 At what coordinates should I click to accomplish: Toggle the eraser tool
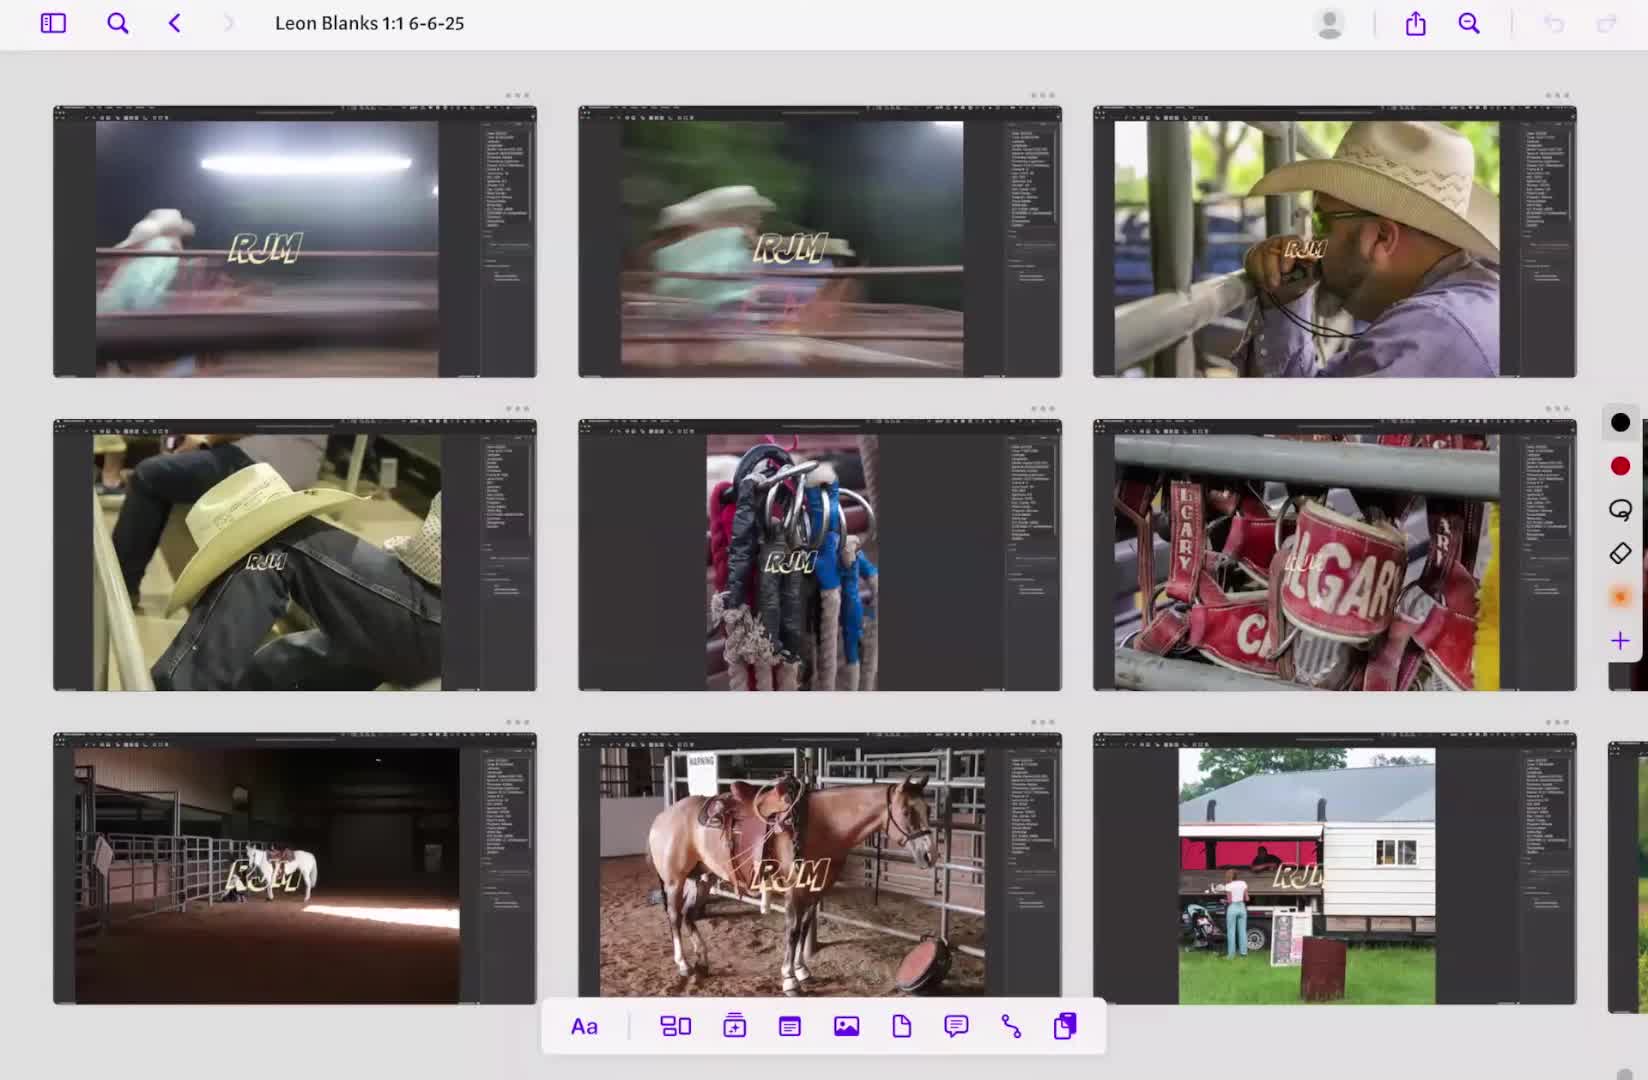tap(1620, 553)
